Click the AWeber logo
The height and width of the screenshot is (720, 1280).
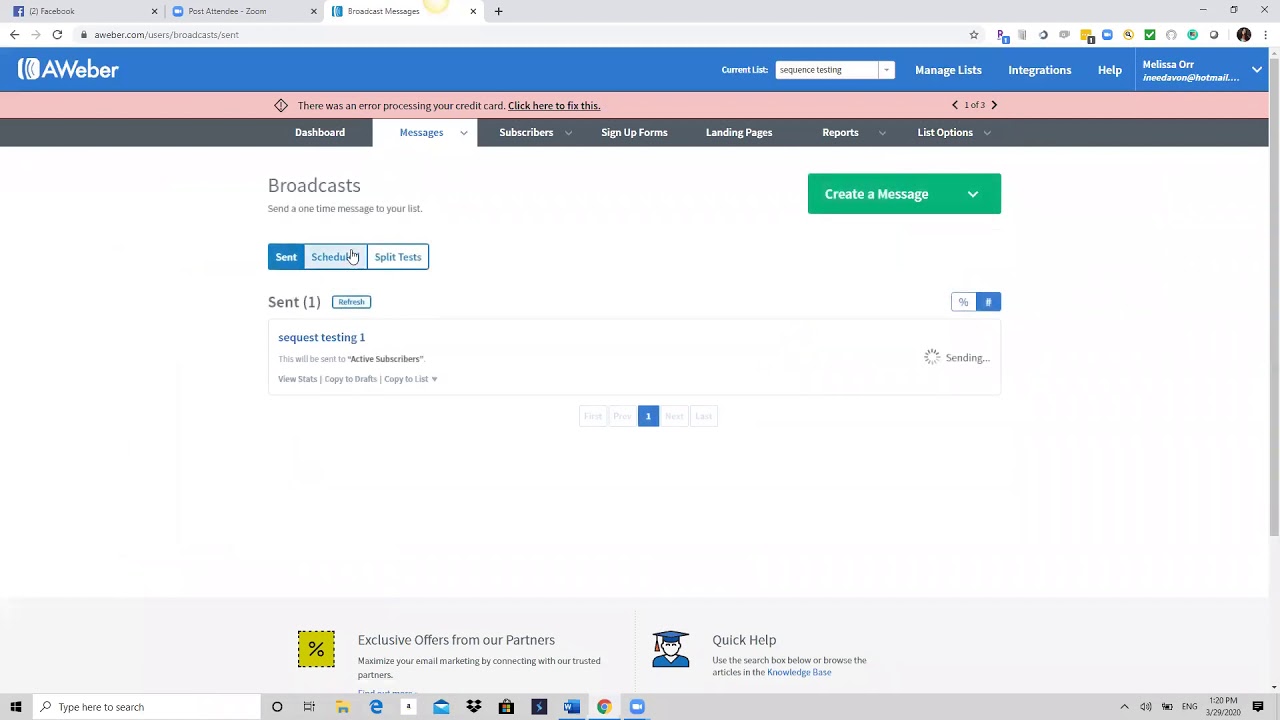[x=68, y=69]
